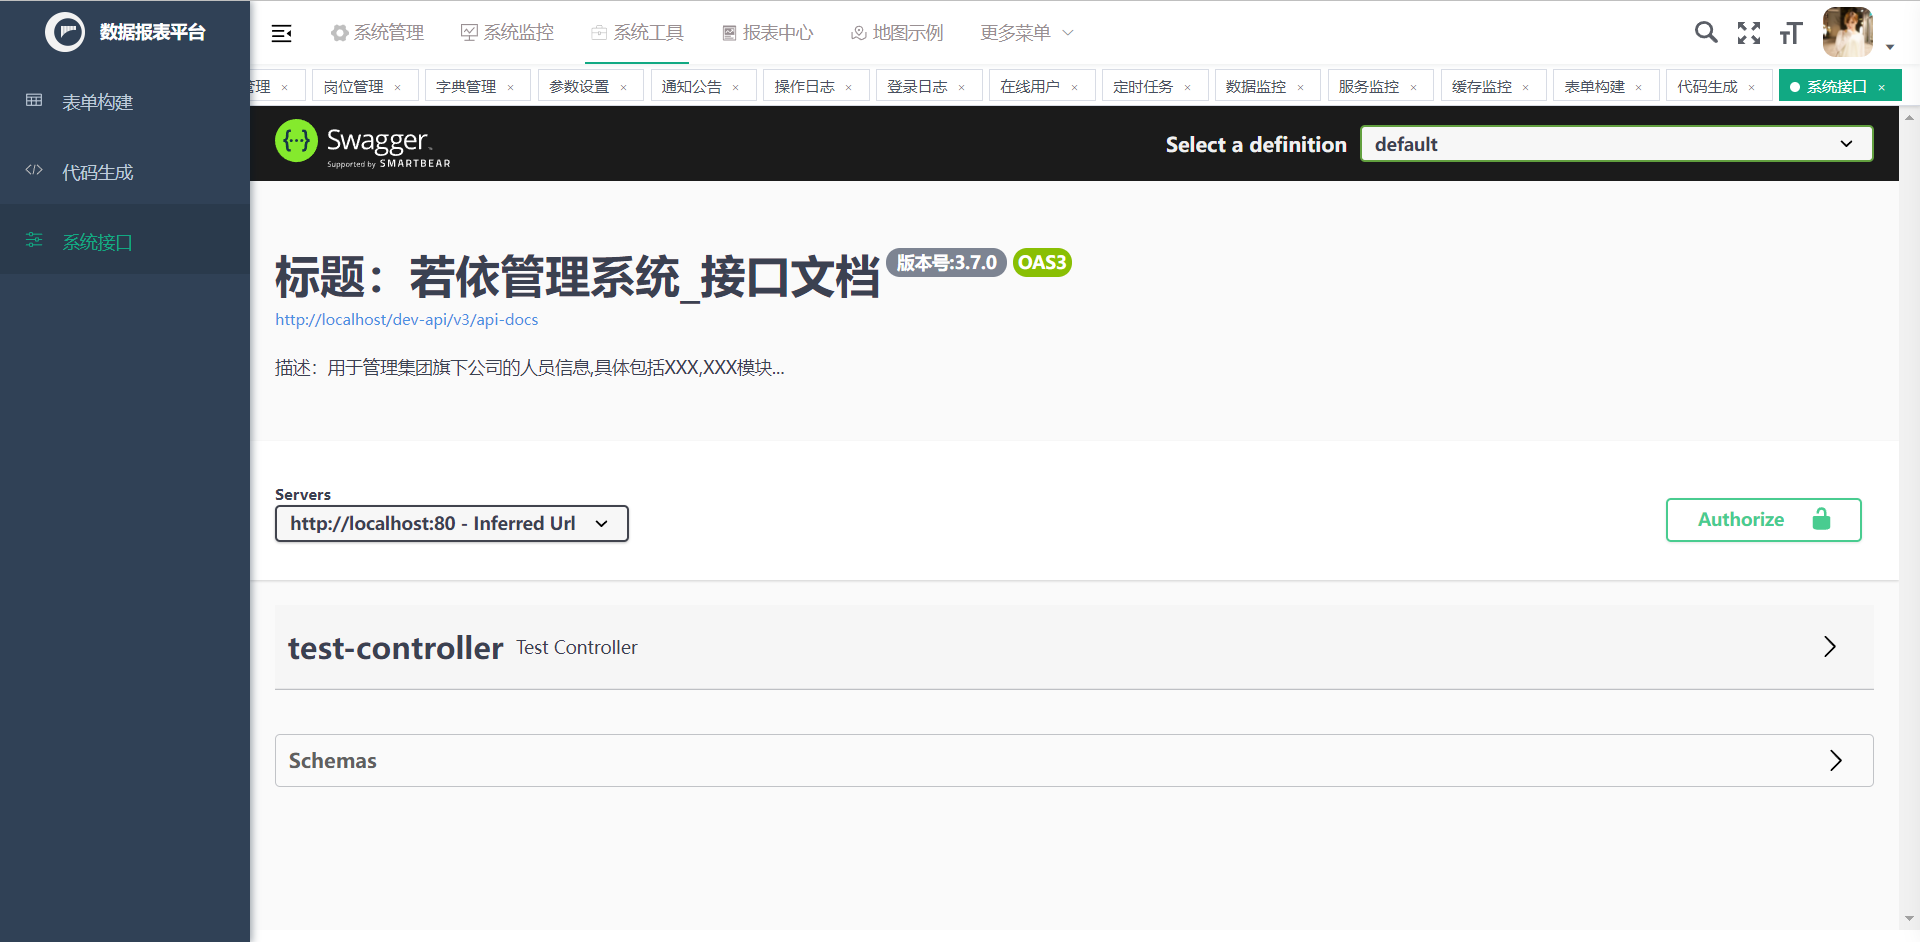This screenshot has width=1920, height=942.
Task: Select the 表单构建 icon in the sidebar
Action: click(x=34, y=100)
